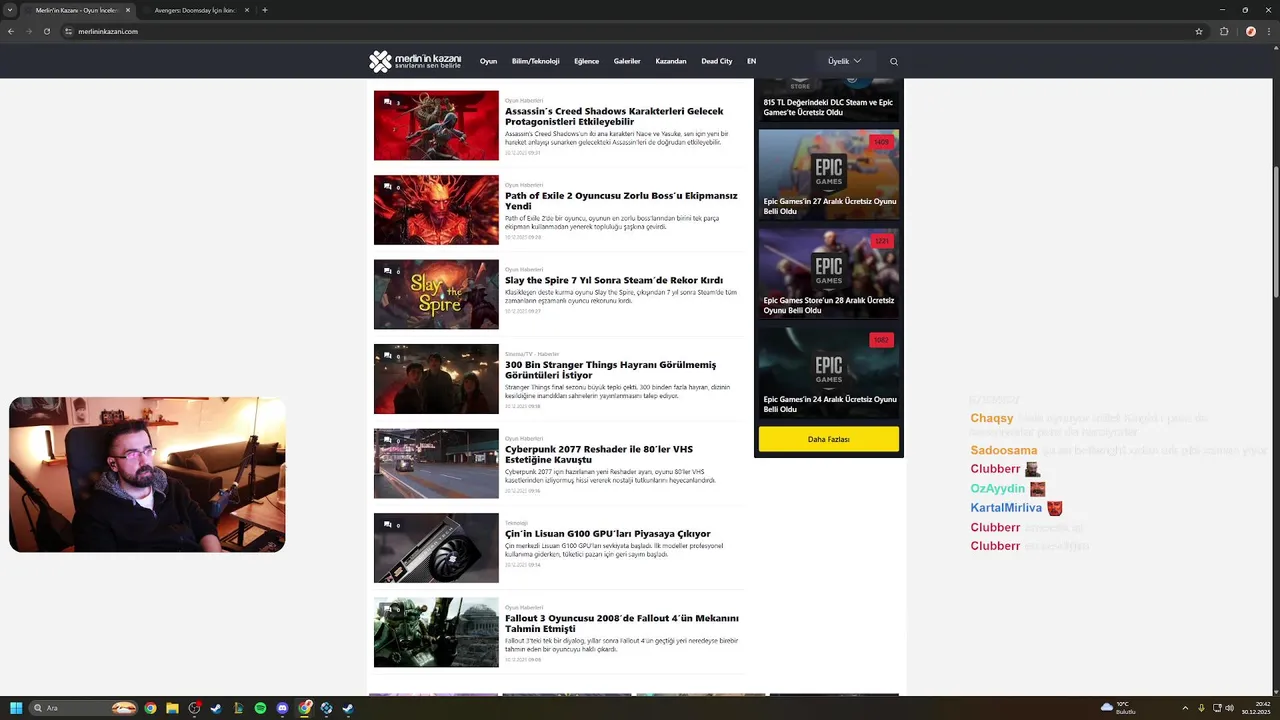The width and height of the screenshot is (1280, 720).
Task: Open File Explorer from the taskbar
Action: point(172,708)
